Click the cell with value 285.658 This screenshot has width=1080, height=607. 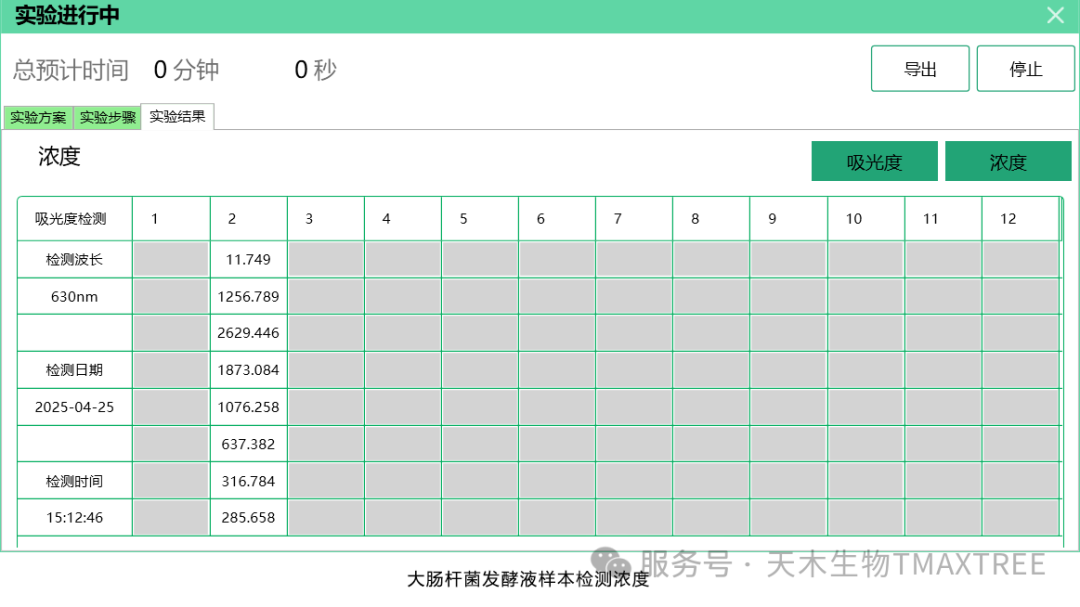point(248,518)
